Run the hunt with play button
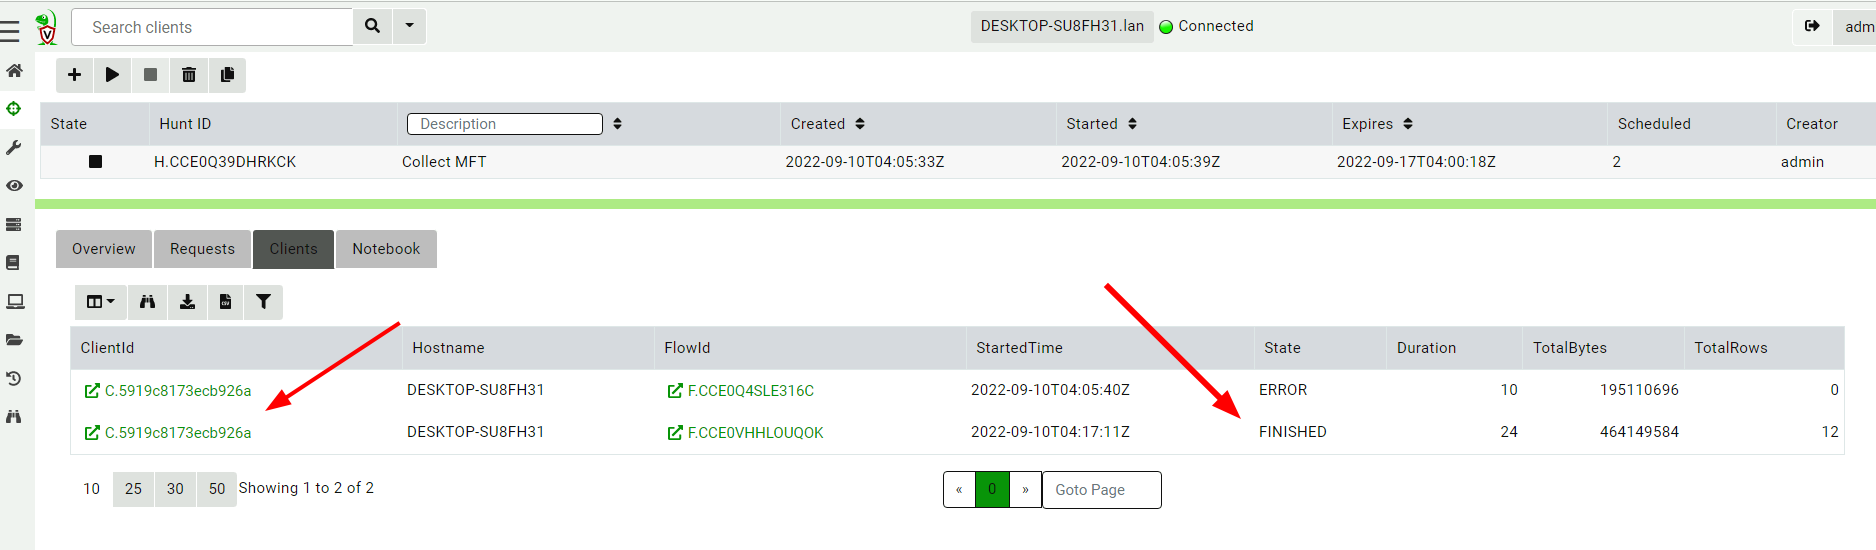This screenshot has height=550, width=1876. pyautogui.click(x=112, y=75)
